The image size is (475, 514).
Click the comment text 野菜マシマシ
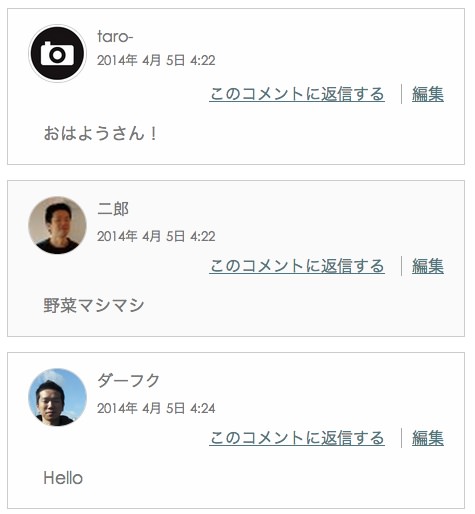94,305
